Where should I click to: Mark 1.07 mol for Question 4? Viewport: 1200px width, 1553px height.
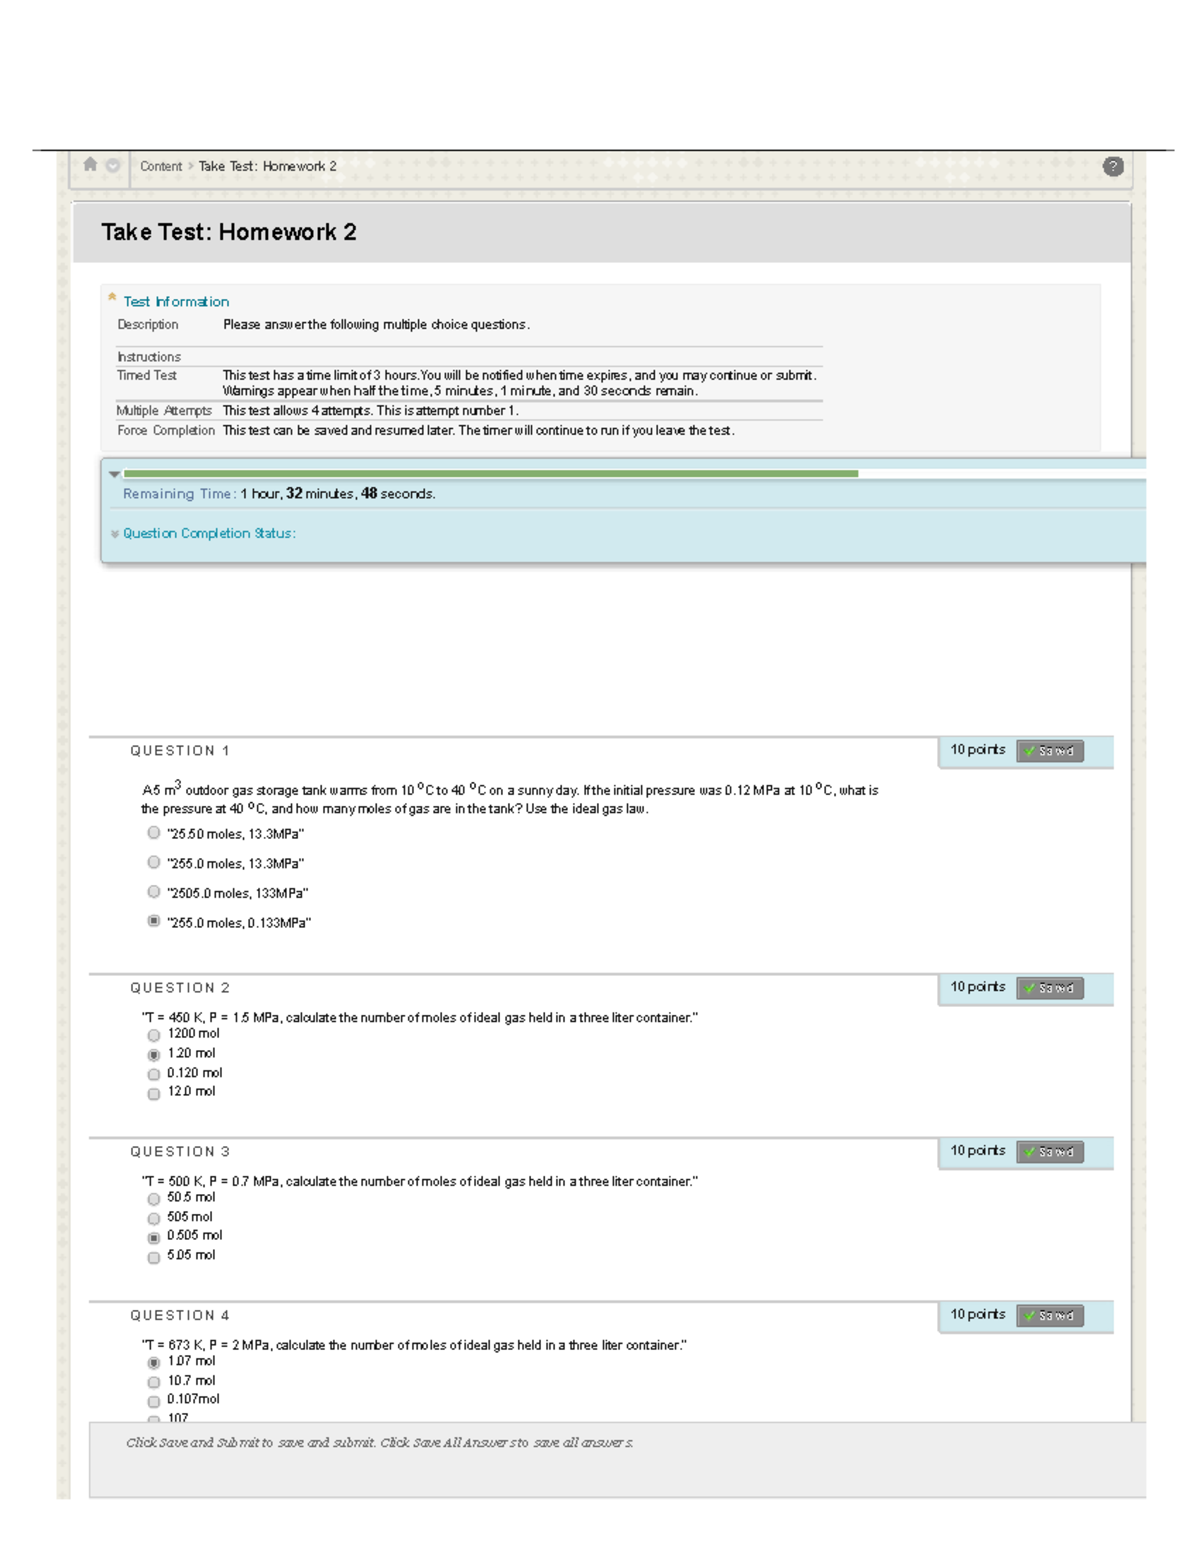153,1362
